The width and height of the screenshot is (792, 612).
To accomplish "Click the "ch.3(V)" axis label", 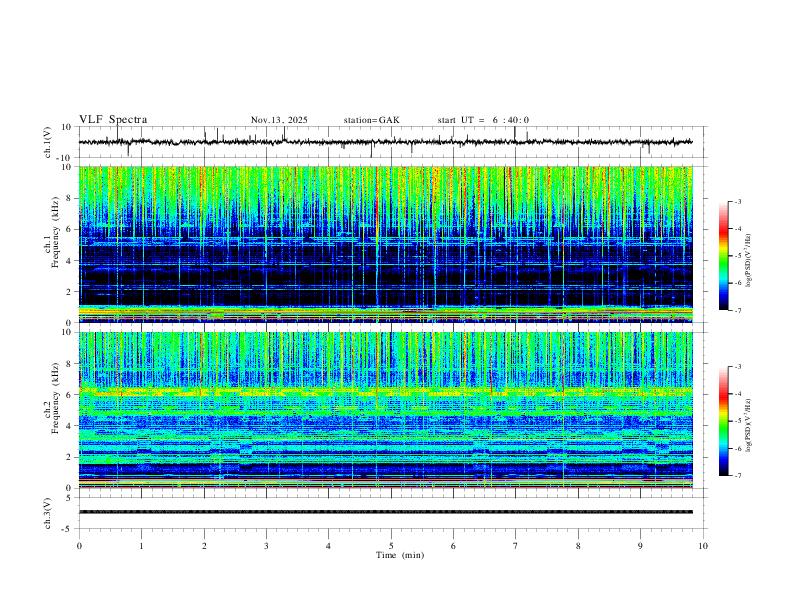I will [x=48, y=514].
